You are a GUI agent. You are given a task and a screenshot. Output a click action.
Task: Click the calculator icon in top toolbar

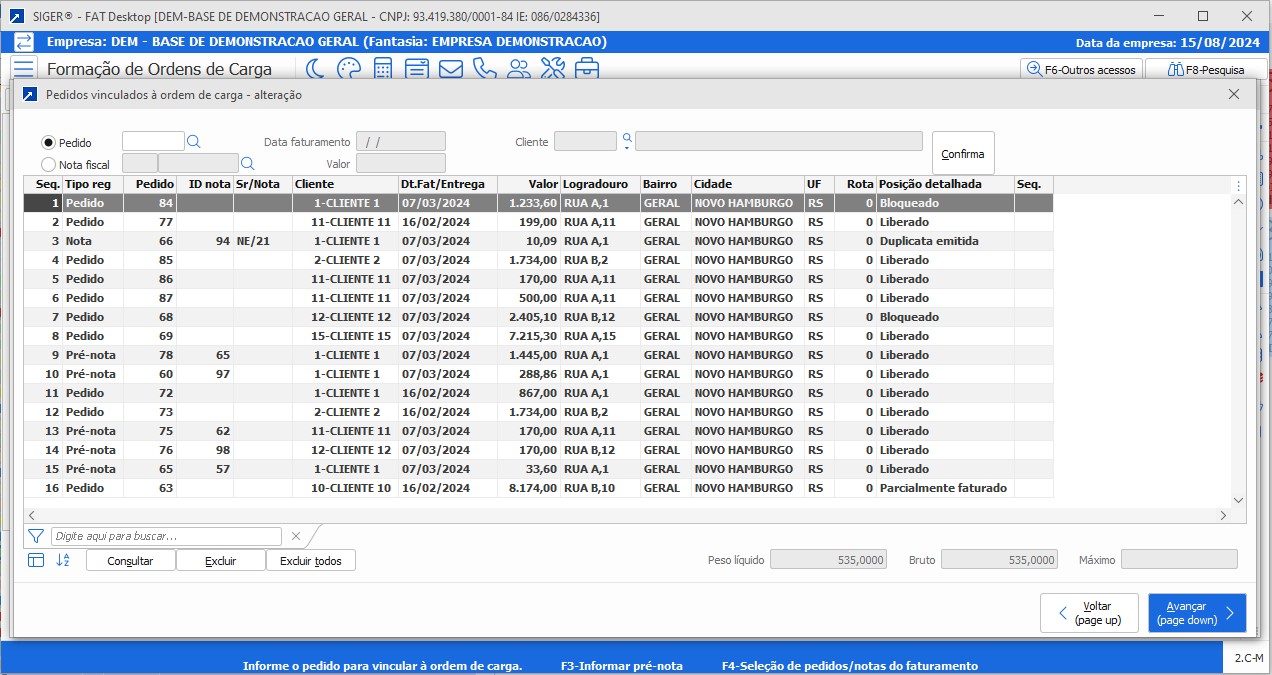[x=383, y=69]
